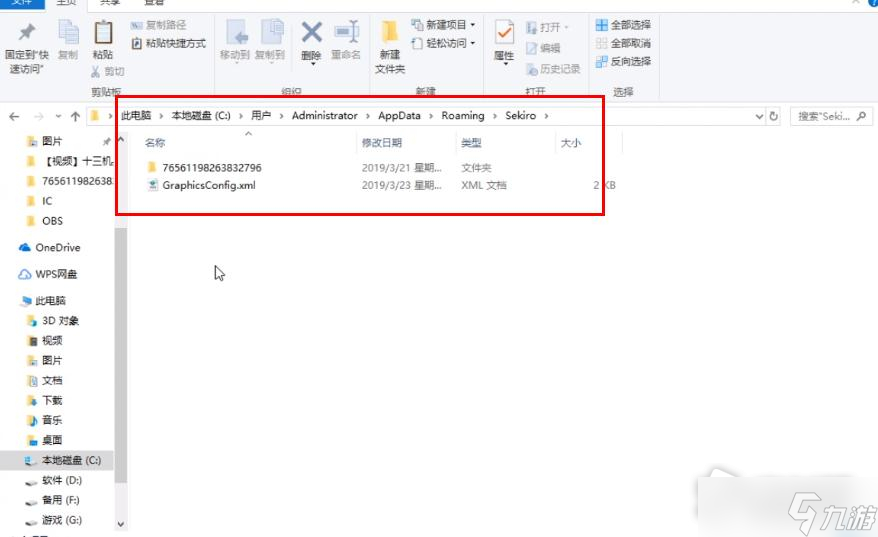Click 本地磁盘 (C:) in the breadcrumb

(201, 115)
